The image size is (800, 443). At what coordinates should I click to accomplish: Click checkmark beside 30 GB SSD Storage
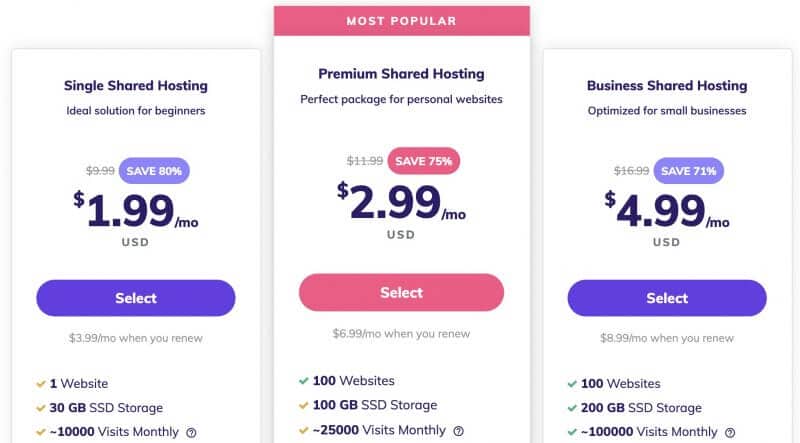point(41,408)
